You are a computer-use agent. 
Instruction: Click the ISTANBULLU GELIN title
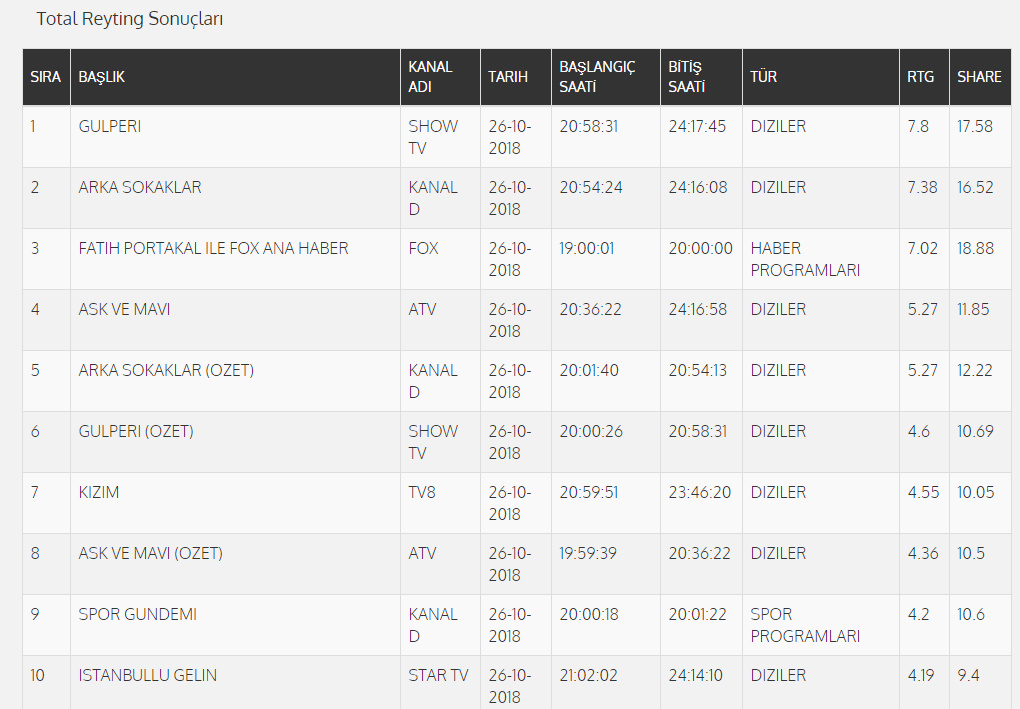148,676
